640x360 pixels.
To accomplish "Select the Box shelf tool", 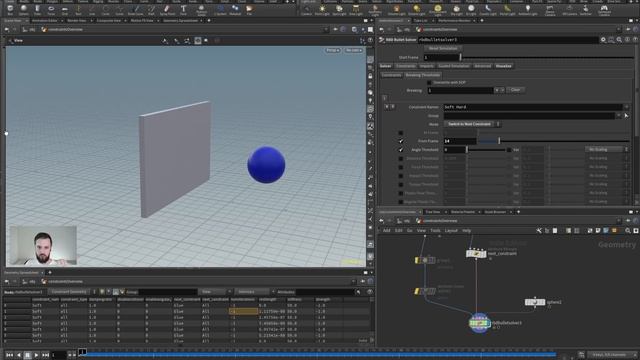I will (x=10, y=10).
